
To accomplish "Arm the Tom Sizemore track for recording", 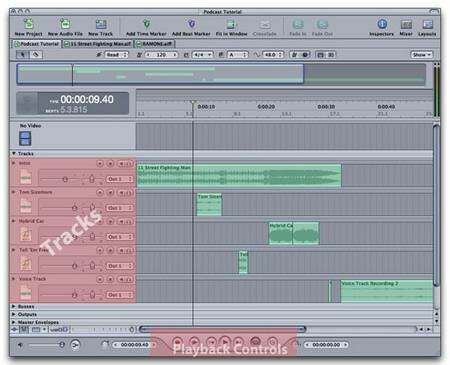I will tap(100, 192).
